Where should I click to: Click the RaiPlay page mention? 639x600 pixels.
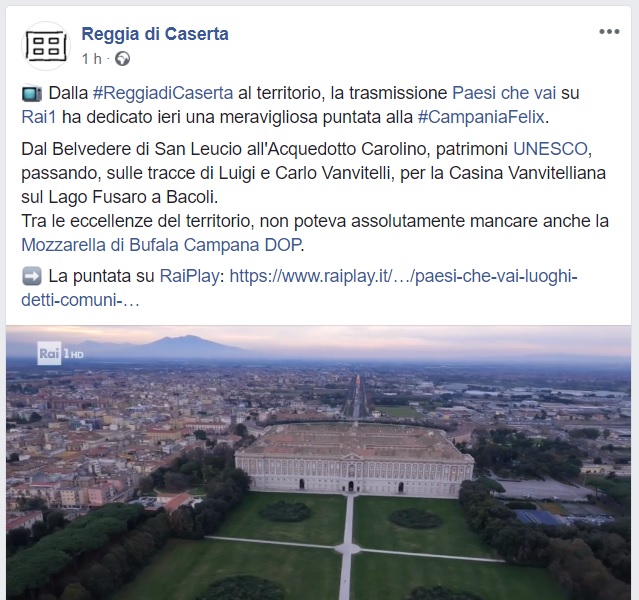(189, 276)
